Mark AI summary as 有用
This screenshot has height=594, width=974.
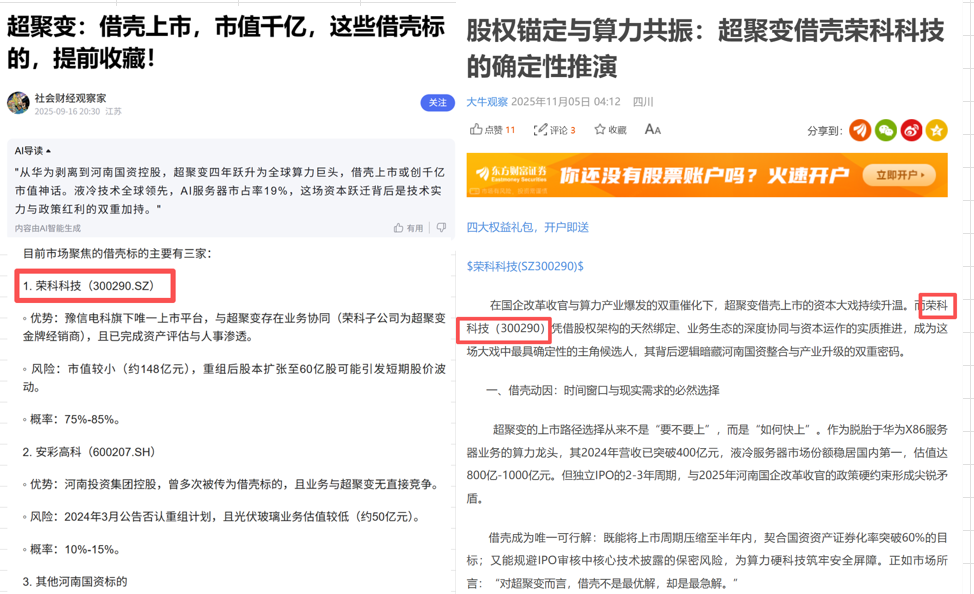pos(408,228)
